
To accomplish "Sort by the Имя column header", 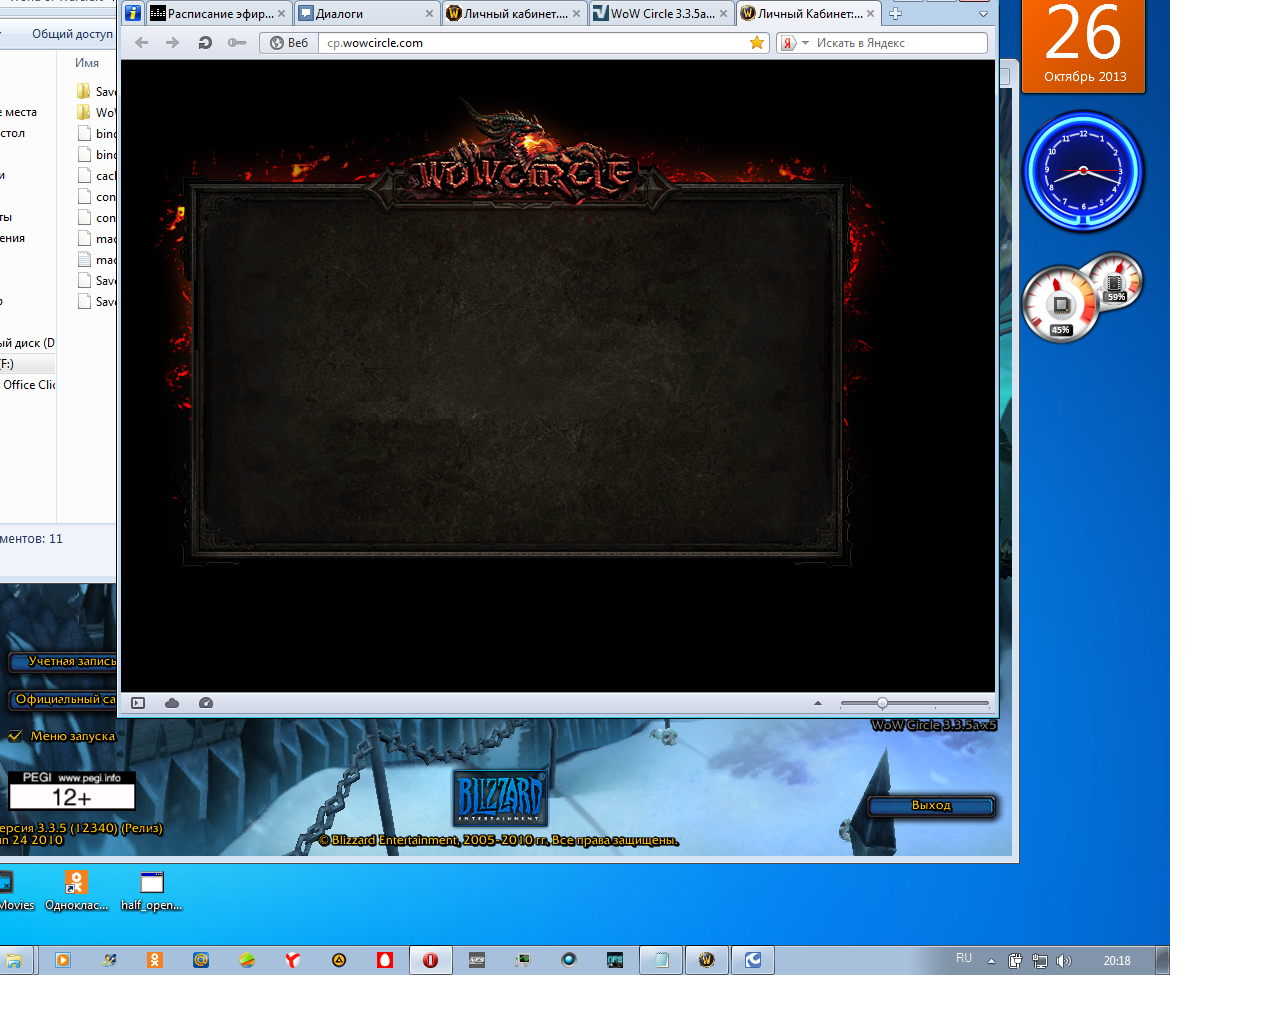I will pos(87,63).
